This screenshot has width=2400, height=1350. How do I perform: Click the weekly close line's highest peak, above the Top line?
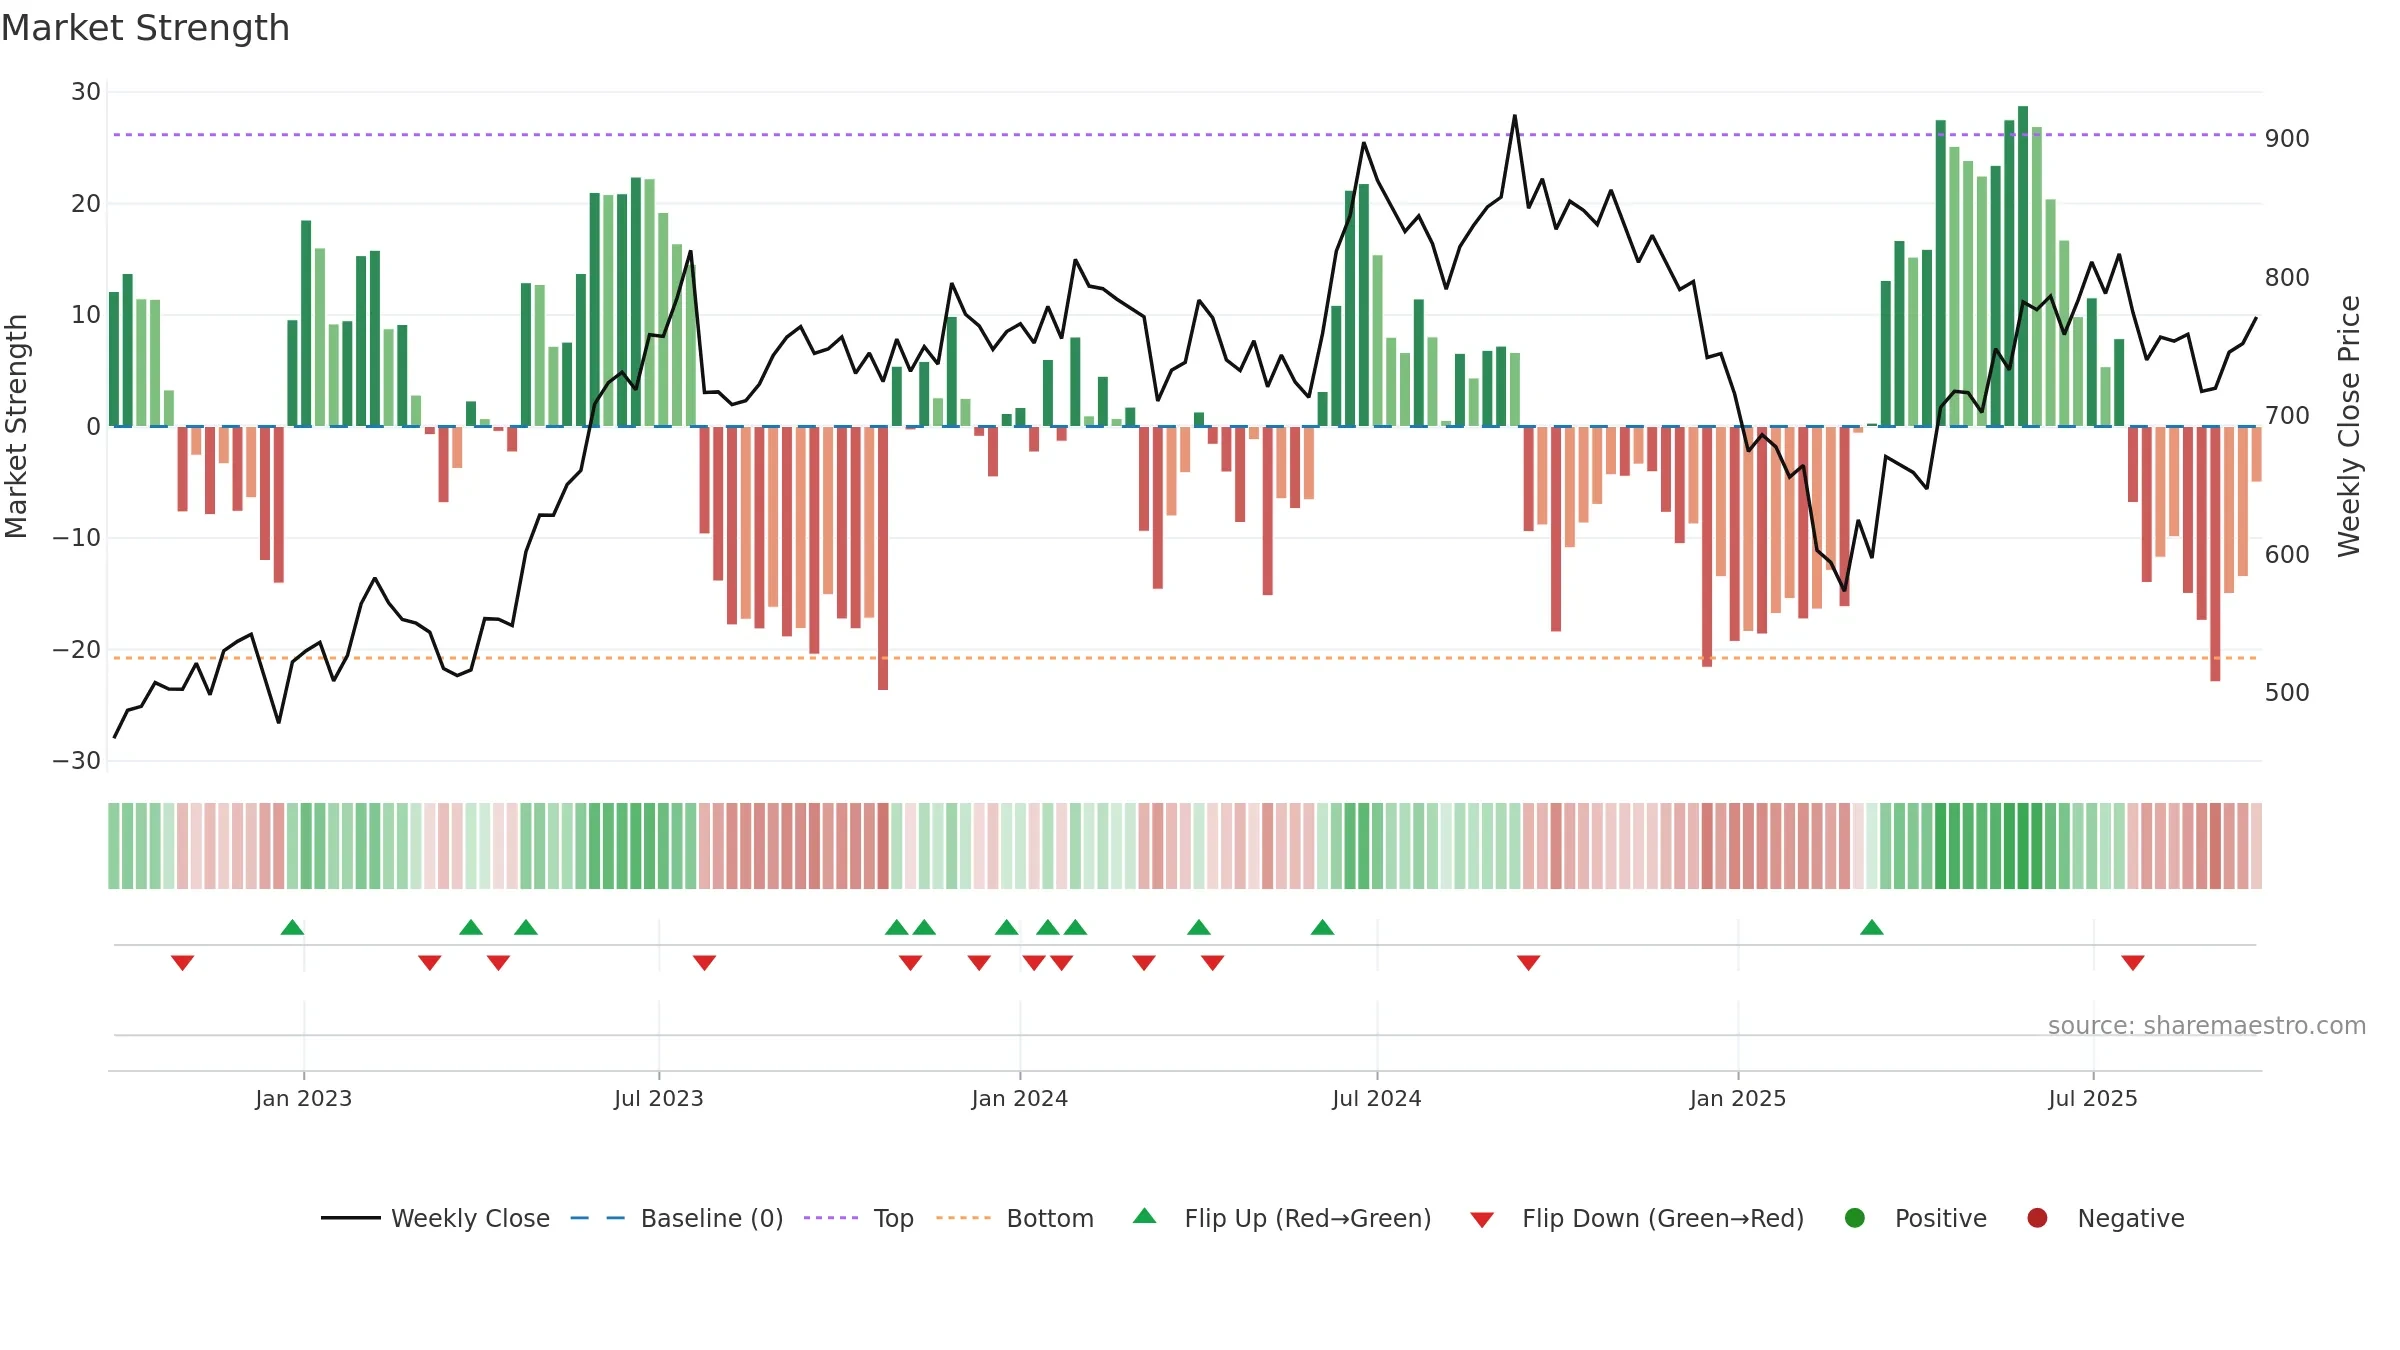pyautogui.click(x=1514, y=116)
